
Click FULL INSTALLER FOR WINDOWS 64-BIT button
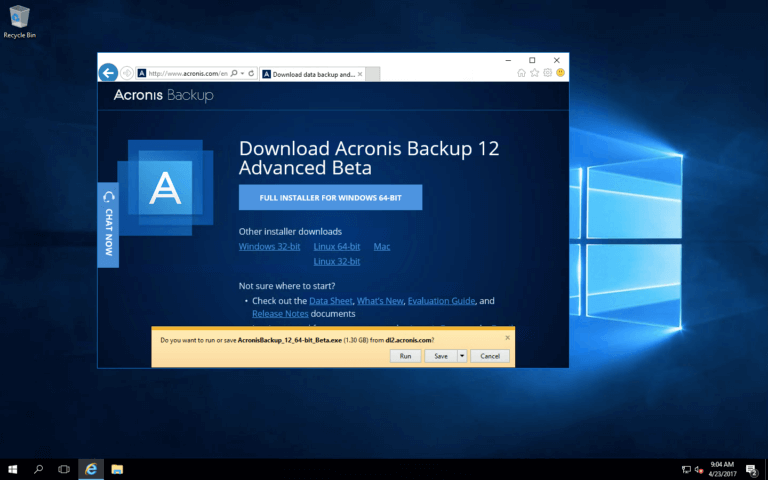[x=331, y=197]
